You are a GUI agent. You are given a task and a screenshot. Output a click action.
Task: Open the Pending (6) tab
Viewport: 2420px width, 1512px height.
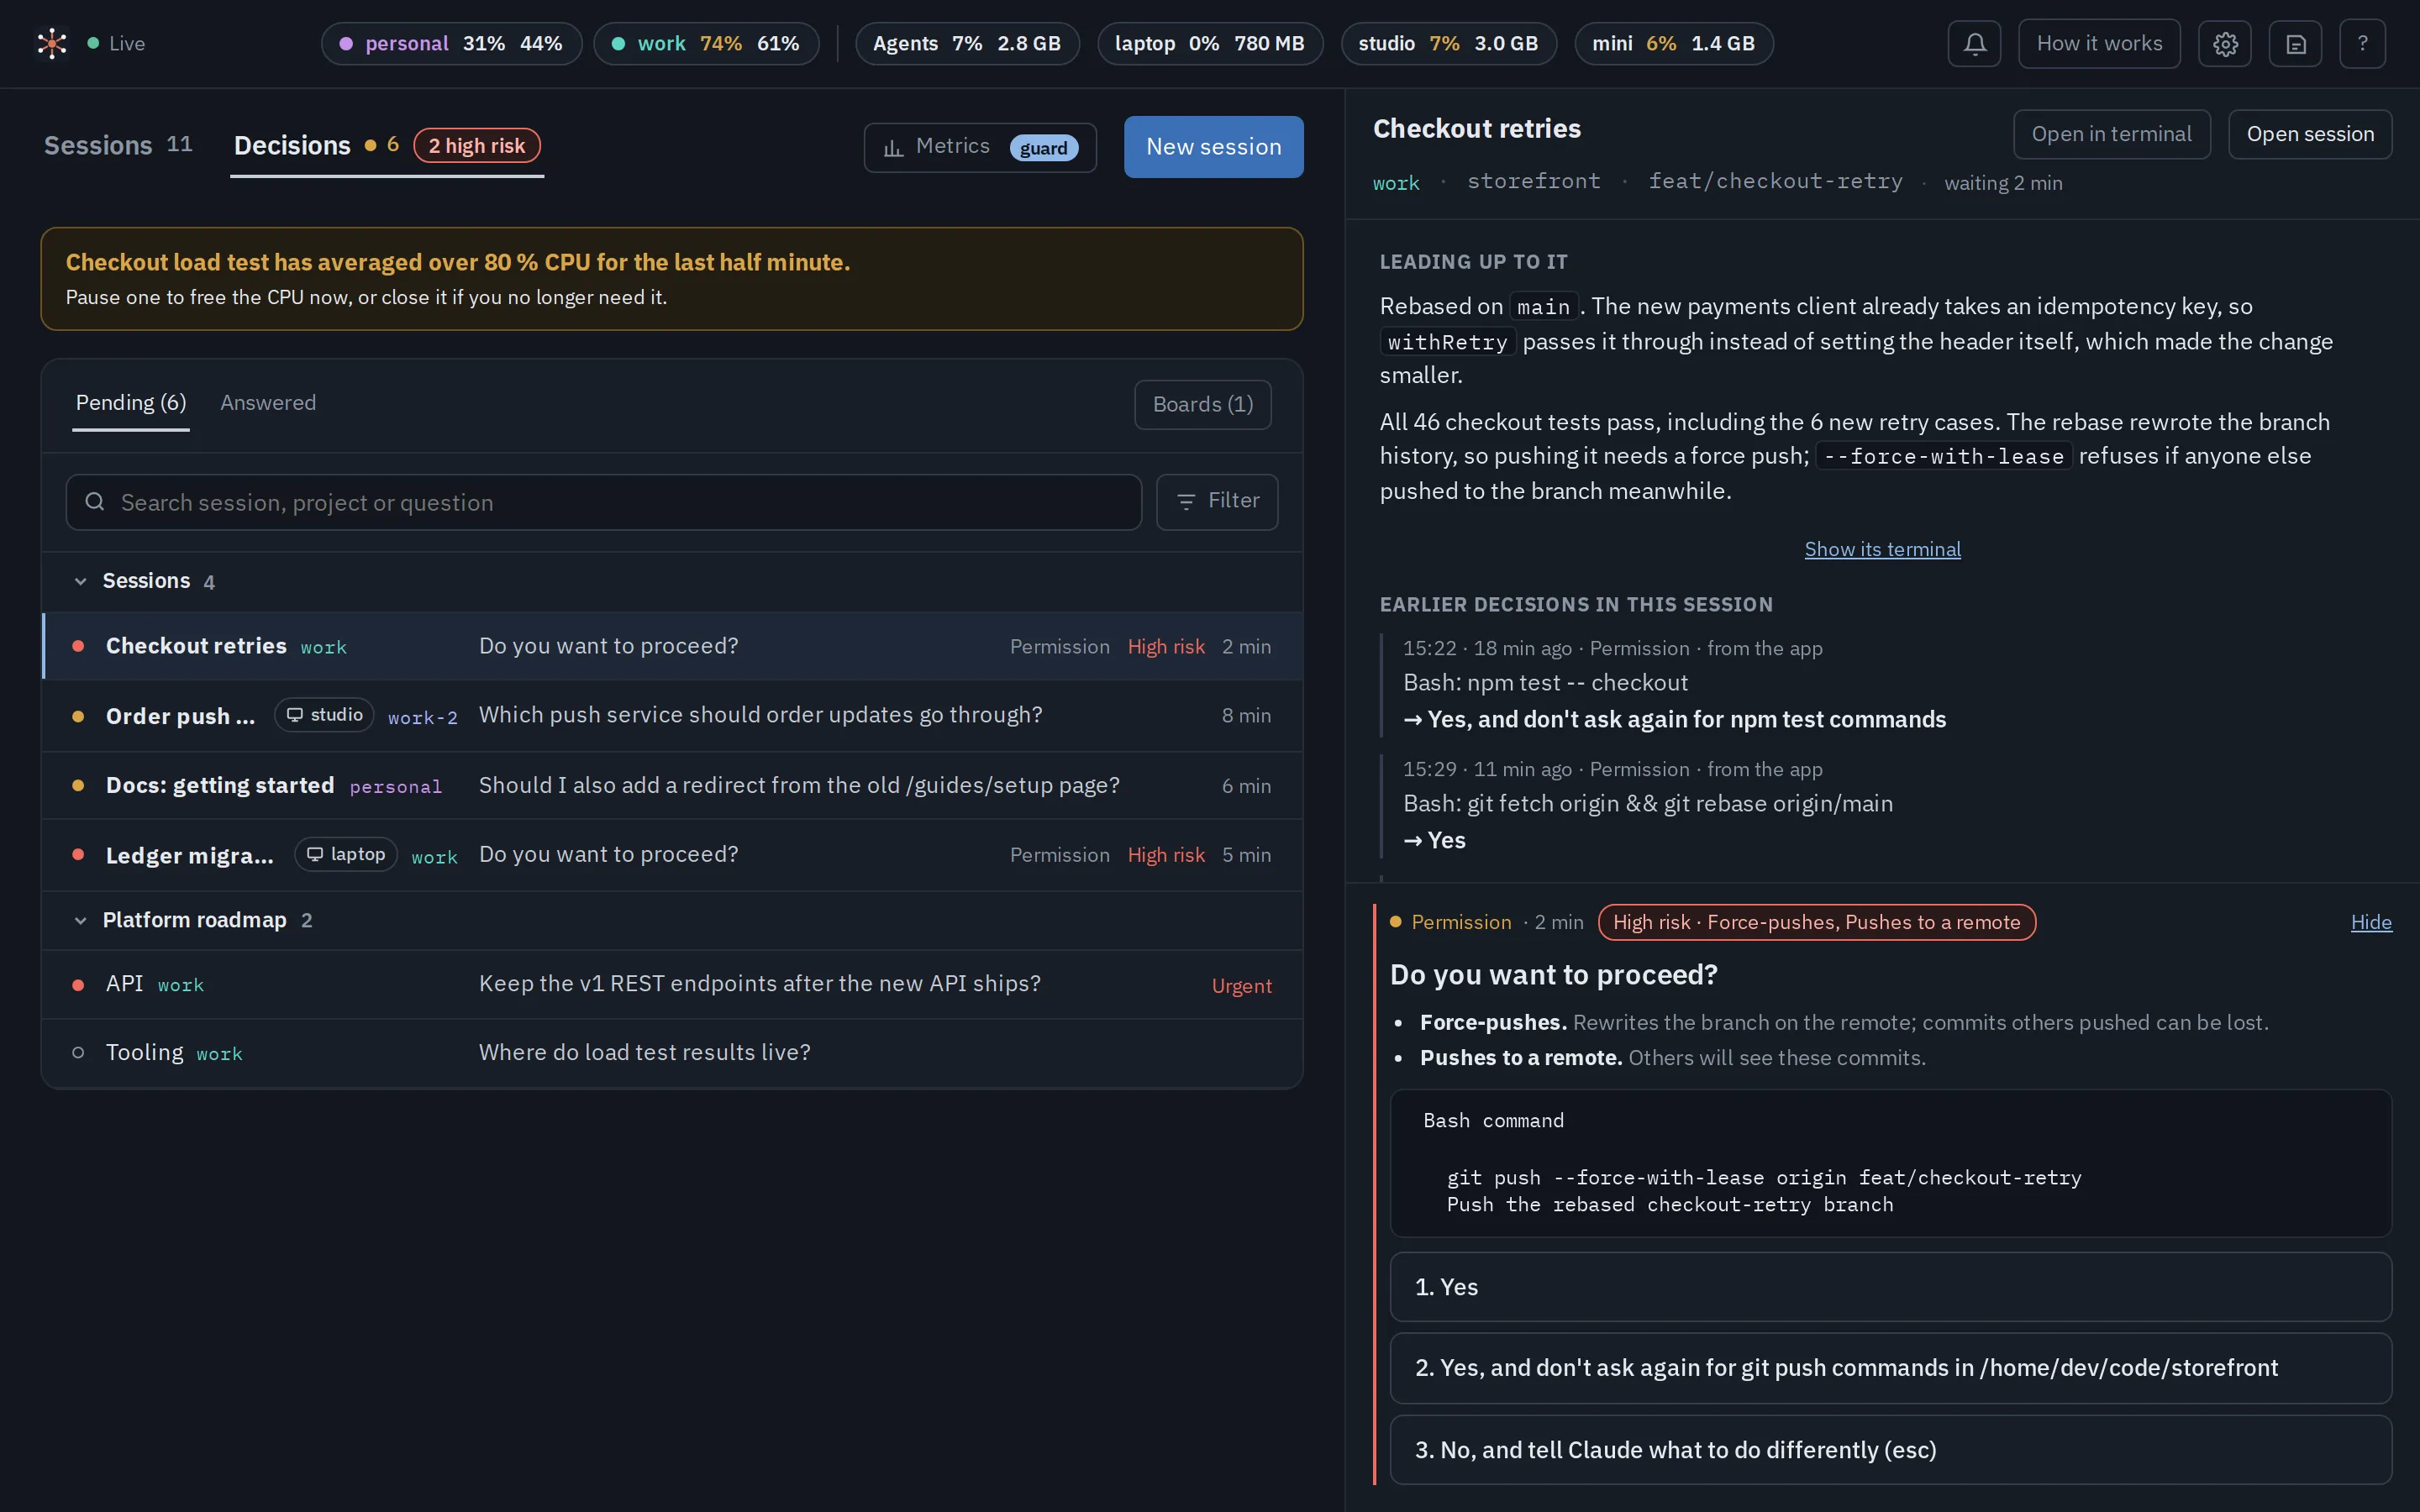pos(131,403)
